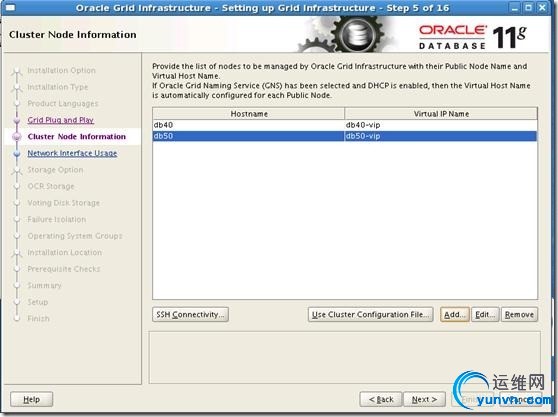Sort by the Hostname column header
The image size is (558, 417).
click(x=248, y=114)
